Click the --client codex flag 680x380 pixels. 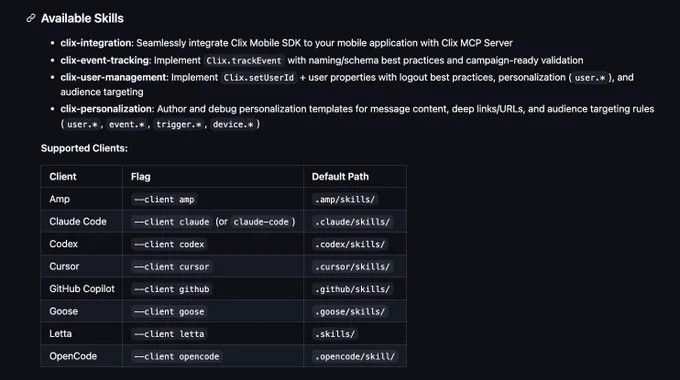coord(169,244)
